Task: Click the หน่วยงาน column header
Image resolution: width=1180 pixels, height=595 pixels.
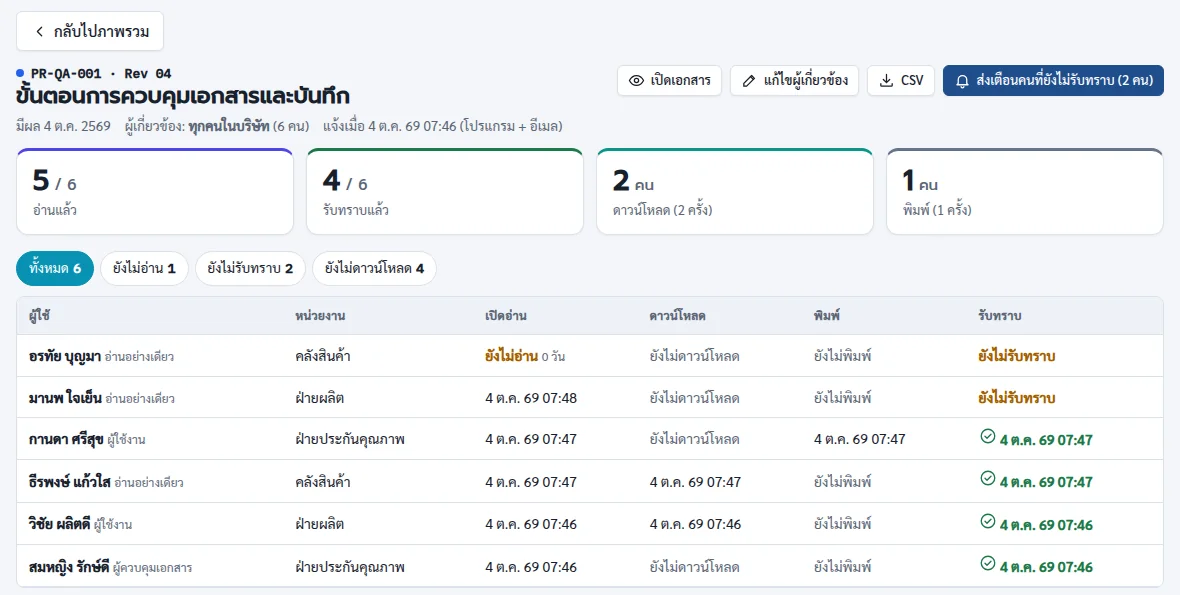Action: pyautogui.click(x=321, y=316)
